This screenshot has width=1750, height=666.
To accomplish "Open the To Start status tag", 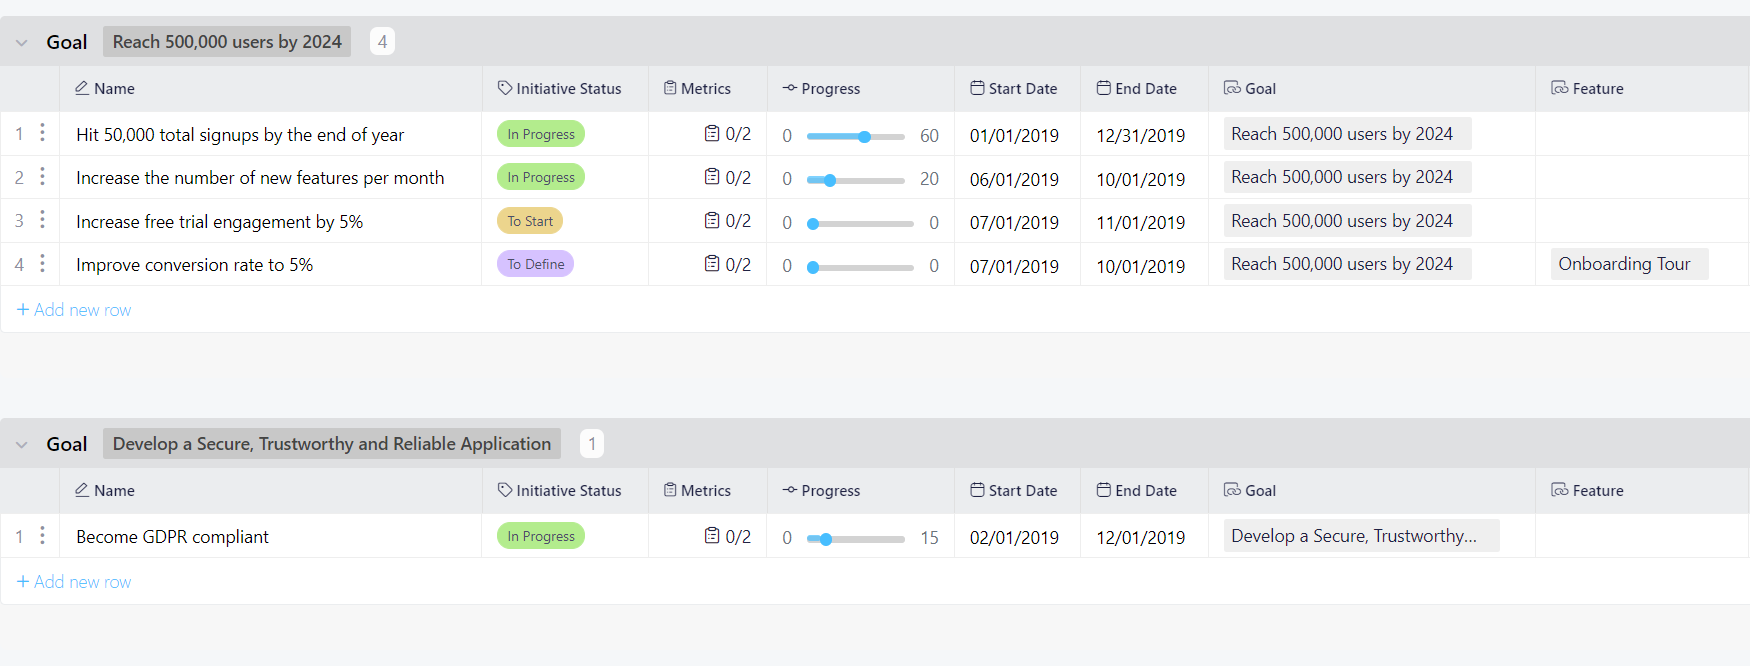I will (530, 221).
